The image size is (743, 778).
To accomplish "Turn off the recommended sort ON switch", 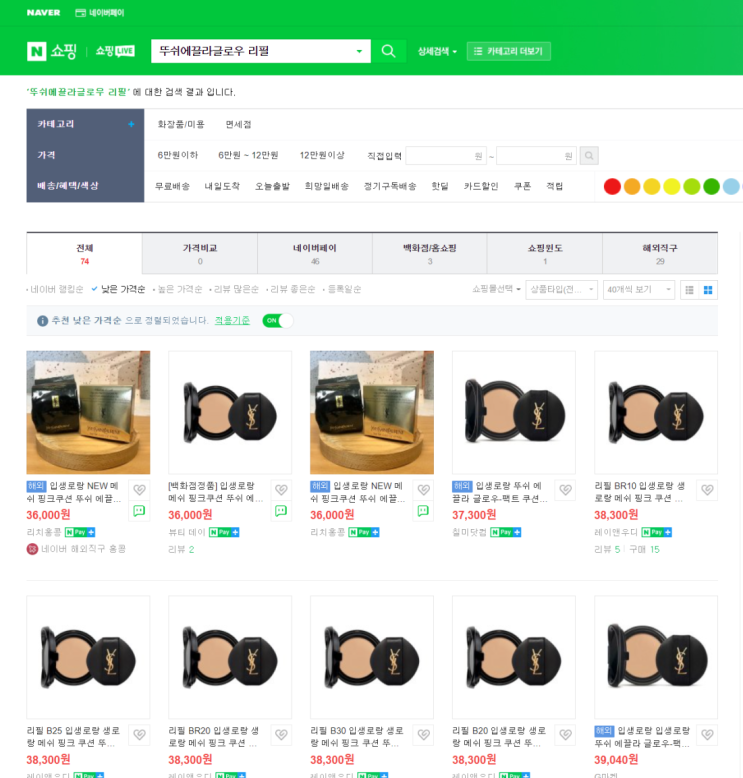I will coord(277,321).
